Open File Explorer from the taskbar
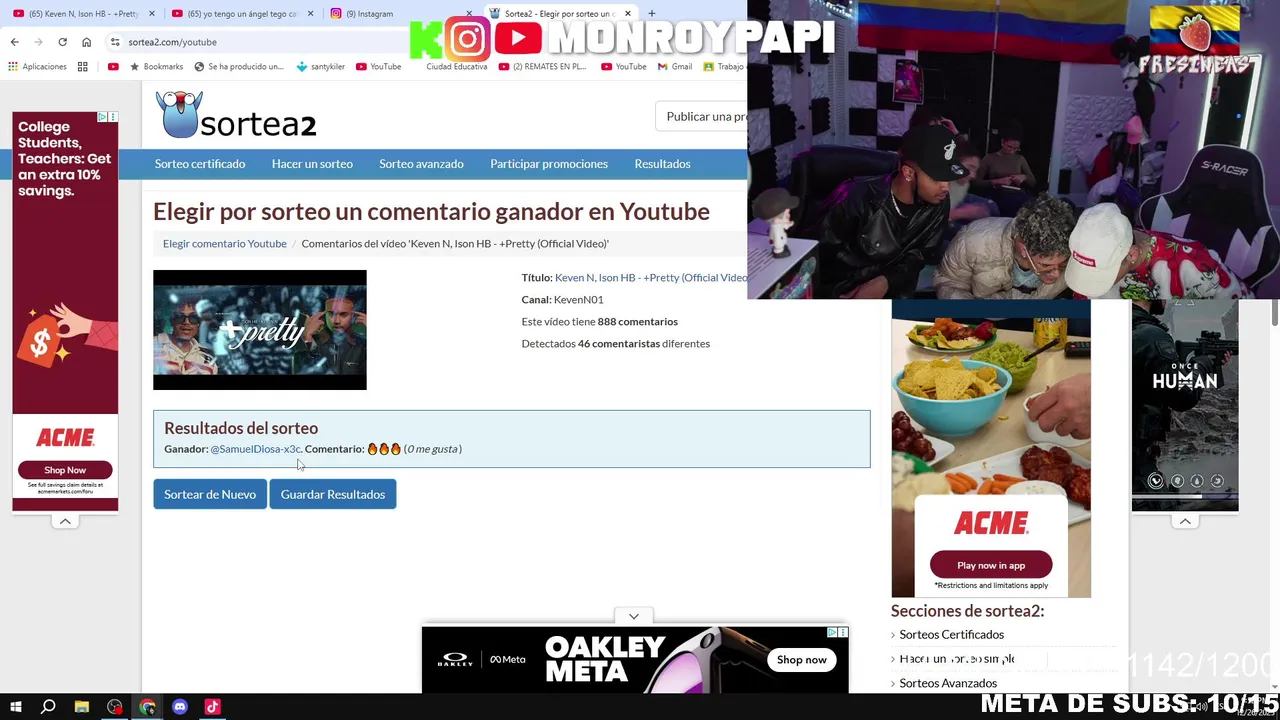1280x720 pixels. tap(82, 707)
